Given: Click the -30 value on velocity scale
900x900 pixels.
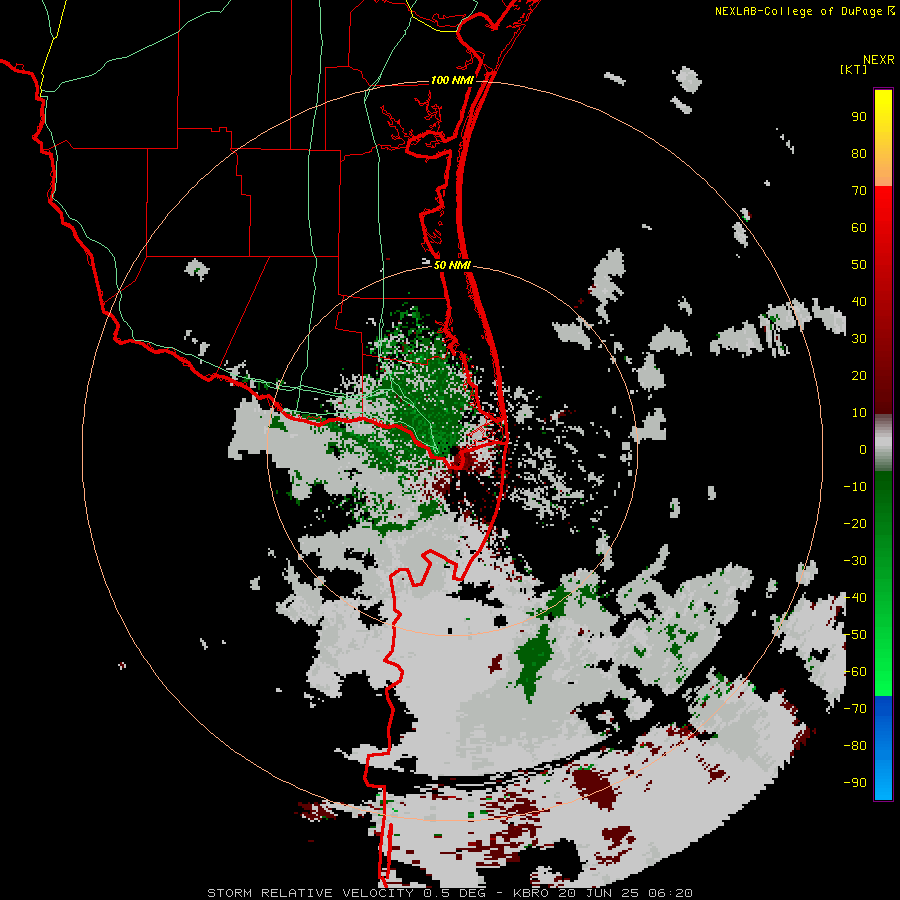Looking at the screenshot, I should click(x=855, y=560).
